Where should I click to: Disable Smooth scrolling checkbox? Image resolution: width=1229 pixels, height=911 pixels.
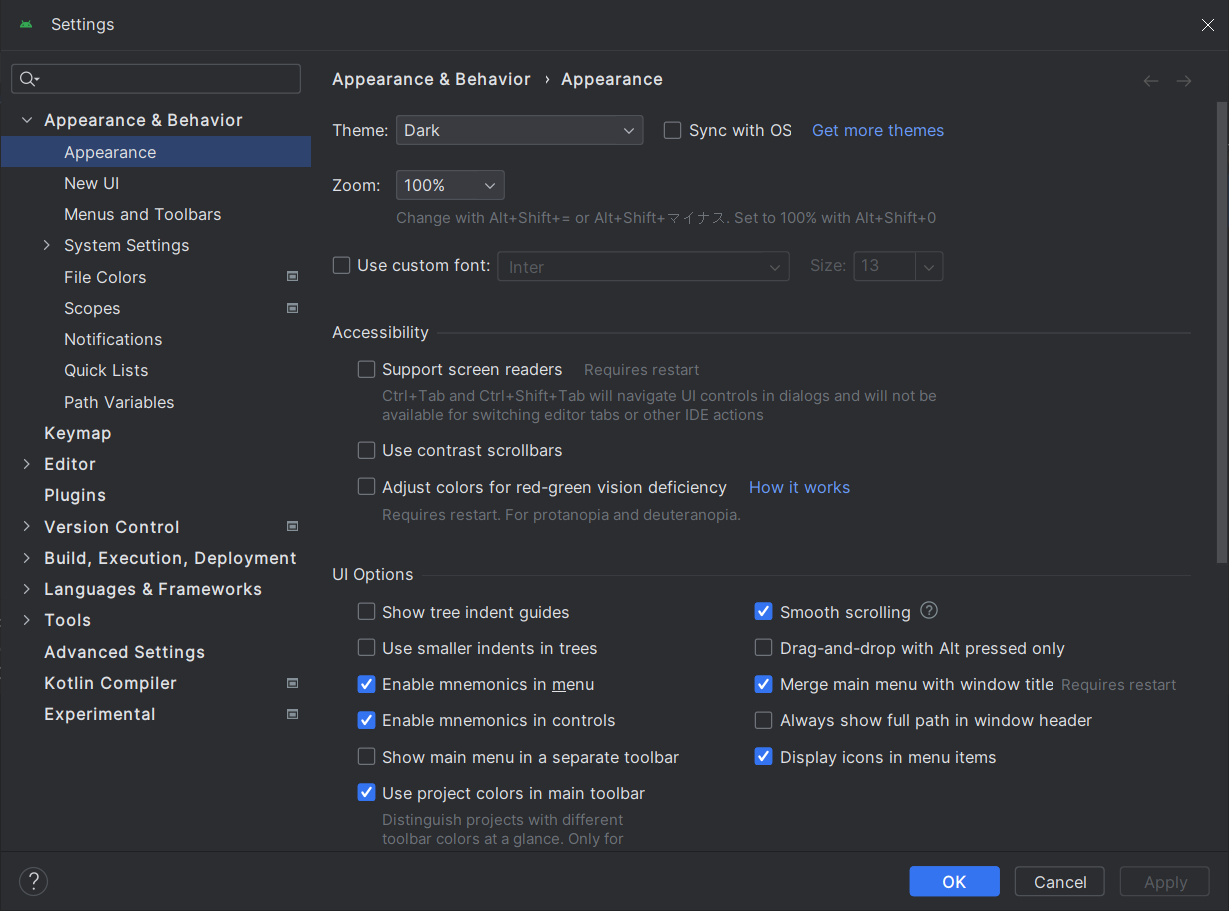coord(764,612)
